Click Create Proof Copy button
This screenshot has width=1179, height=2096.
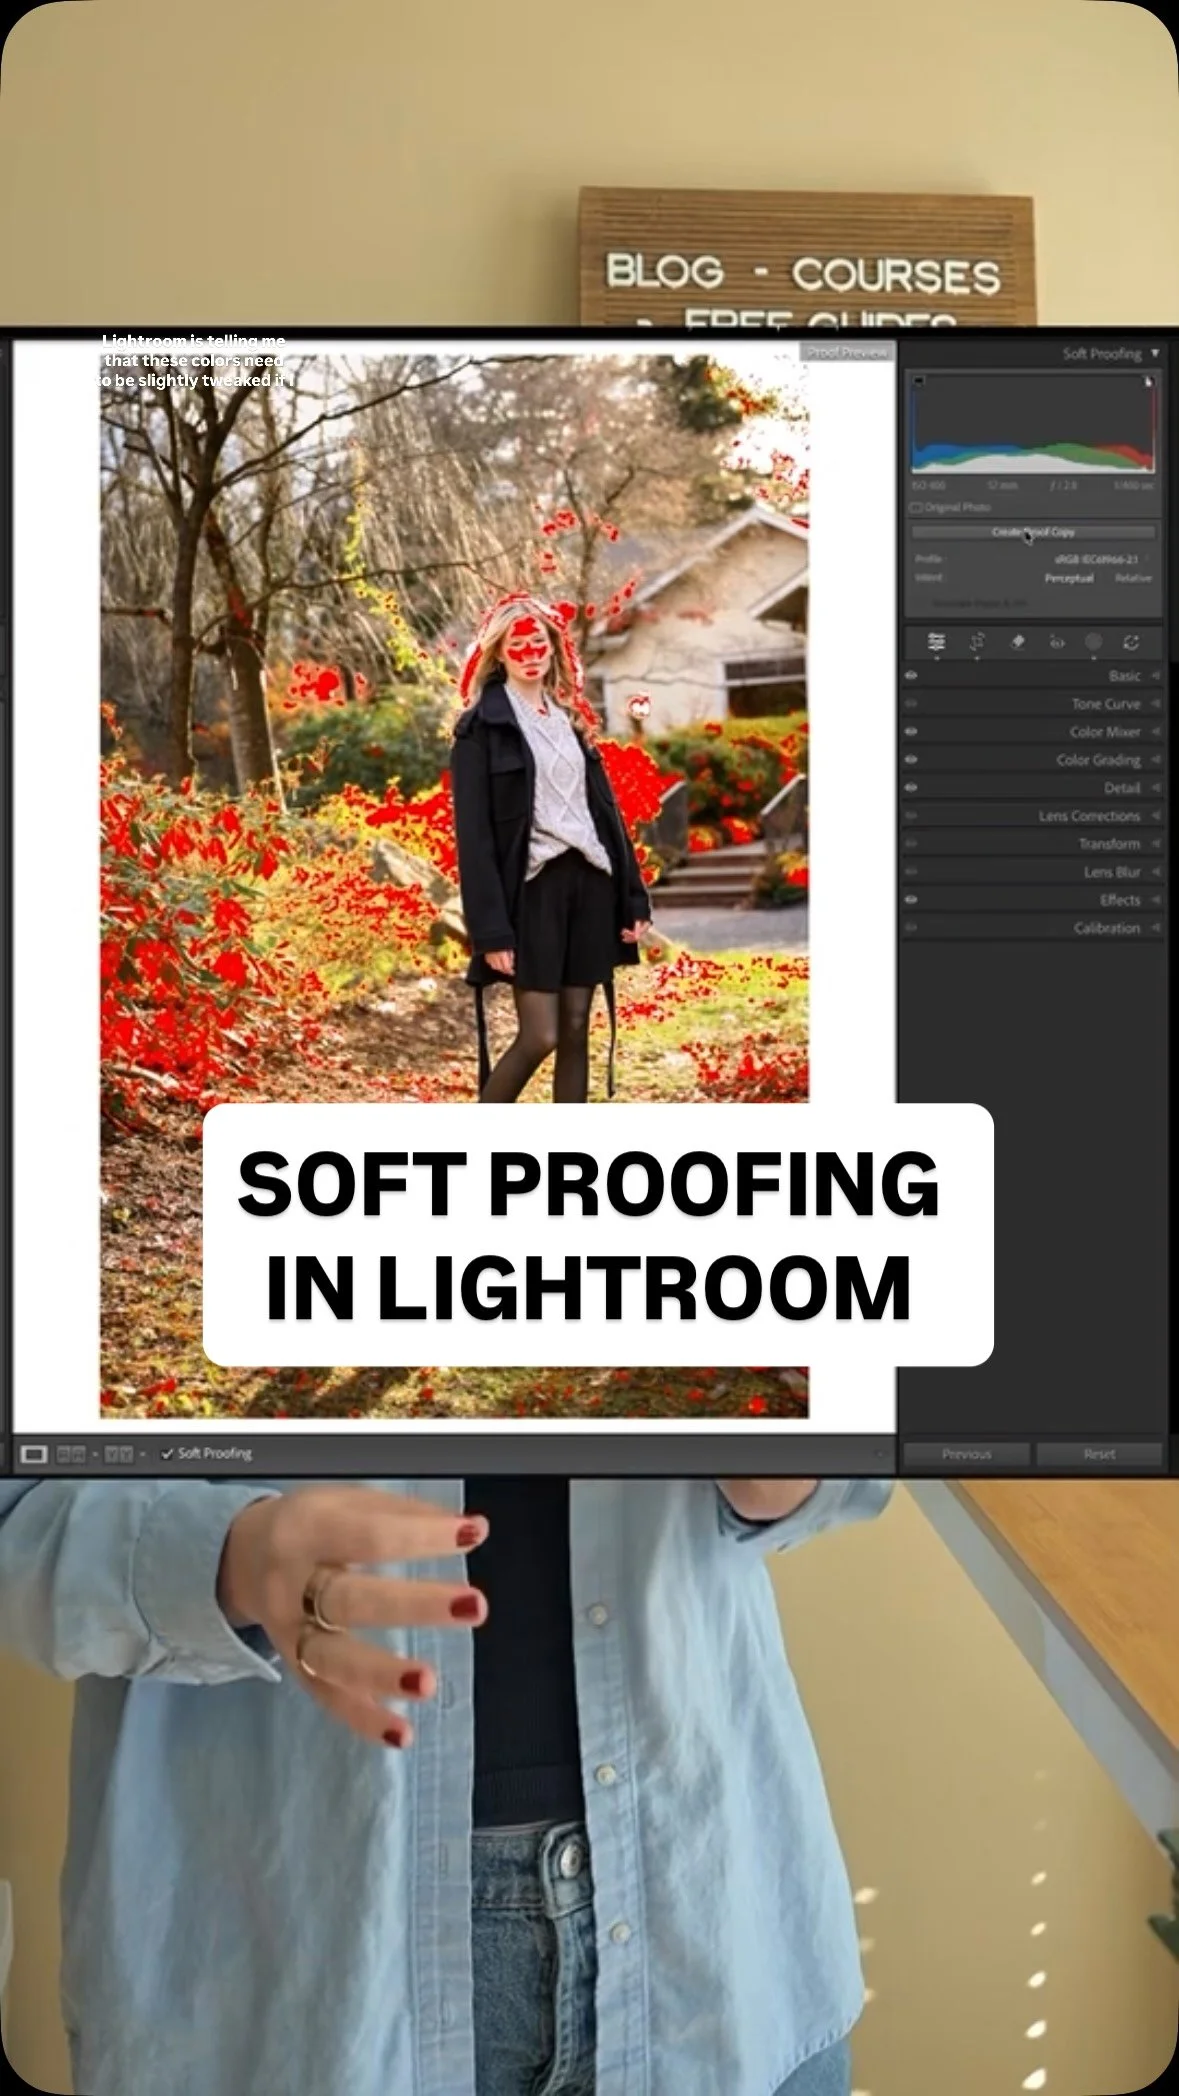[1033, 532]
